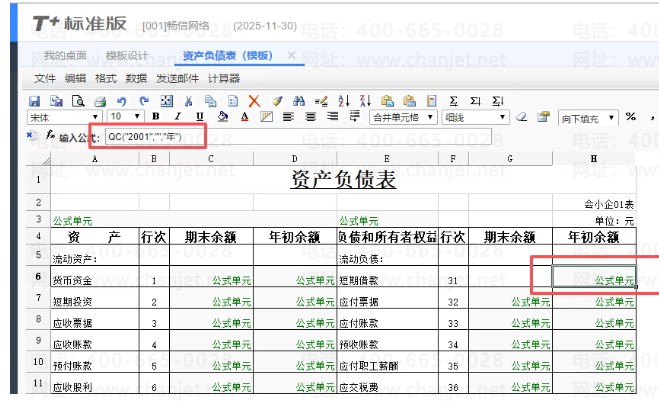Click the 货币资金 cell

click(x=95, y=277)
